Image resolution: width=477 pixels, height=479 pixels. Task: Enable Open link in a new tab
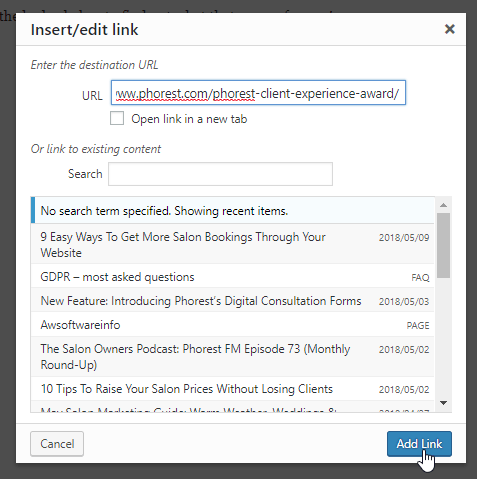coord(117,118)
